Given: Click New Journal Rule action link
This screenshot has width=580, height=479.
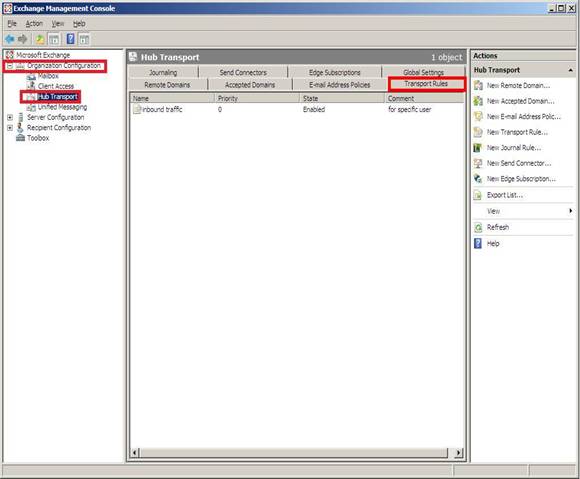Looking at the screenshot, I should point(514,148).
